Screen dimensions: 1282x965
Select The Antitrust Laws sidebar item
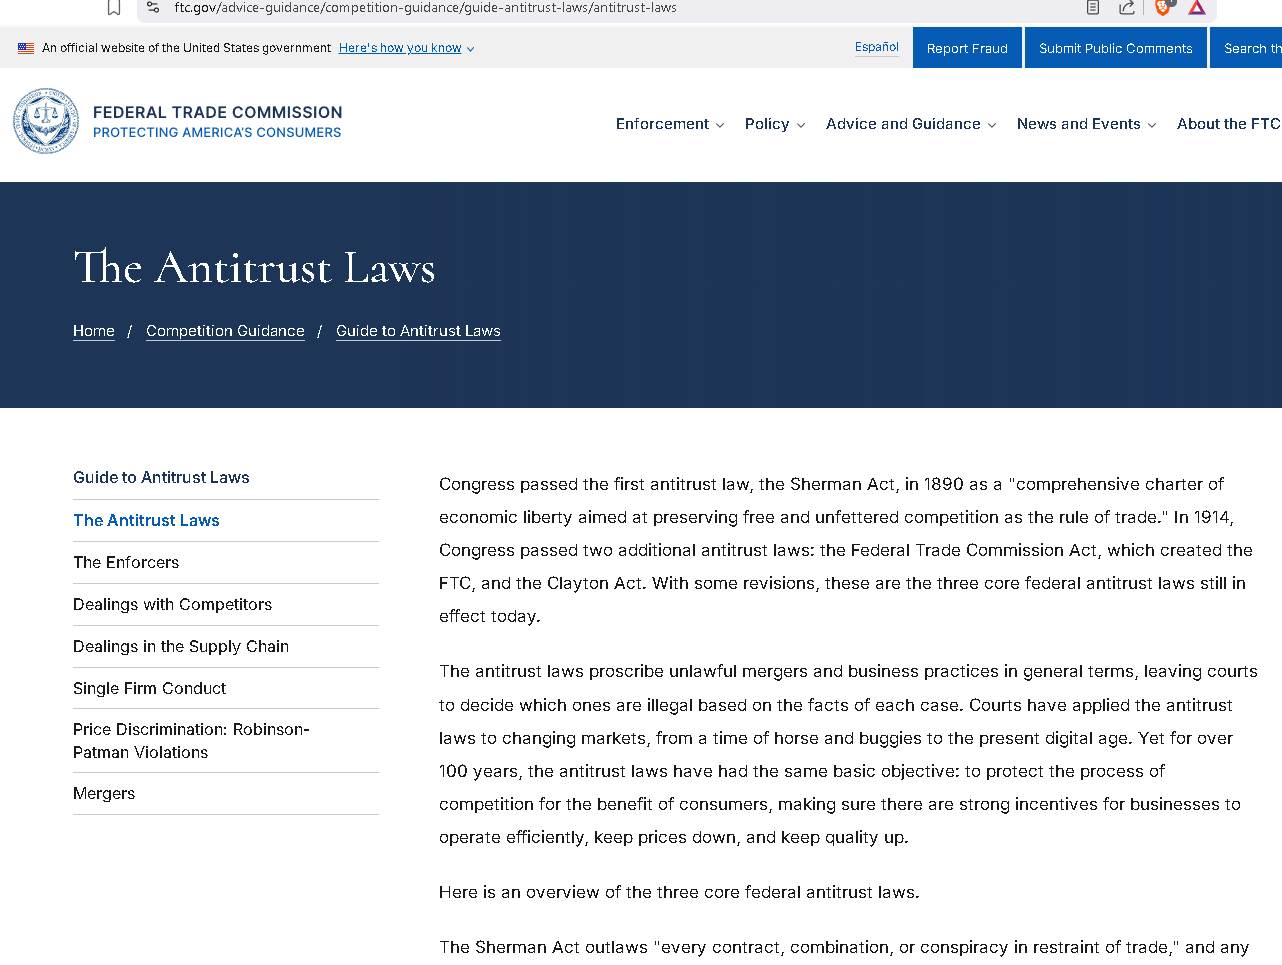[146, 520]
